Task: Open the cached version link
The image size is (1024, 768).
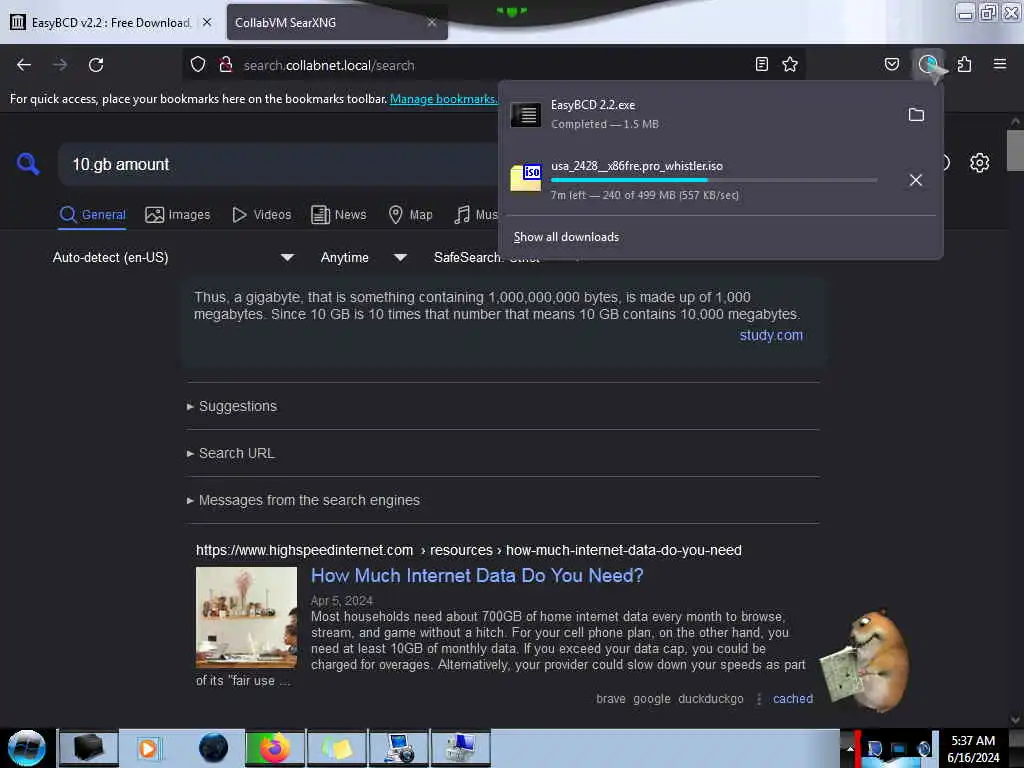Action: pos(793,699)
